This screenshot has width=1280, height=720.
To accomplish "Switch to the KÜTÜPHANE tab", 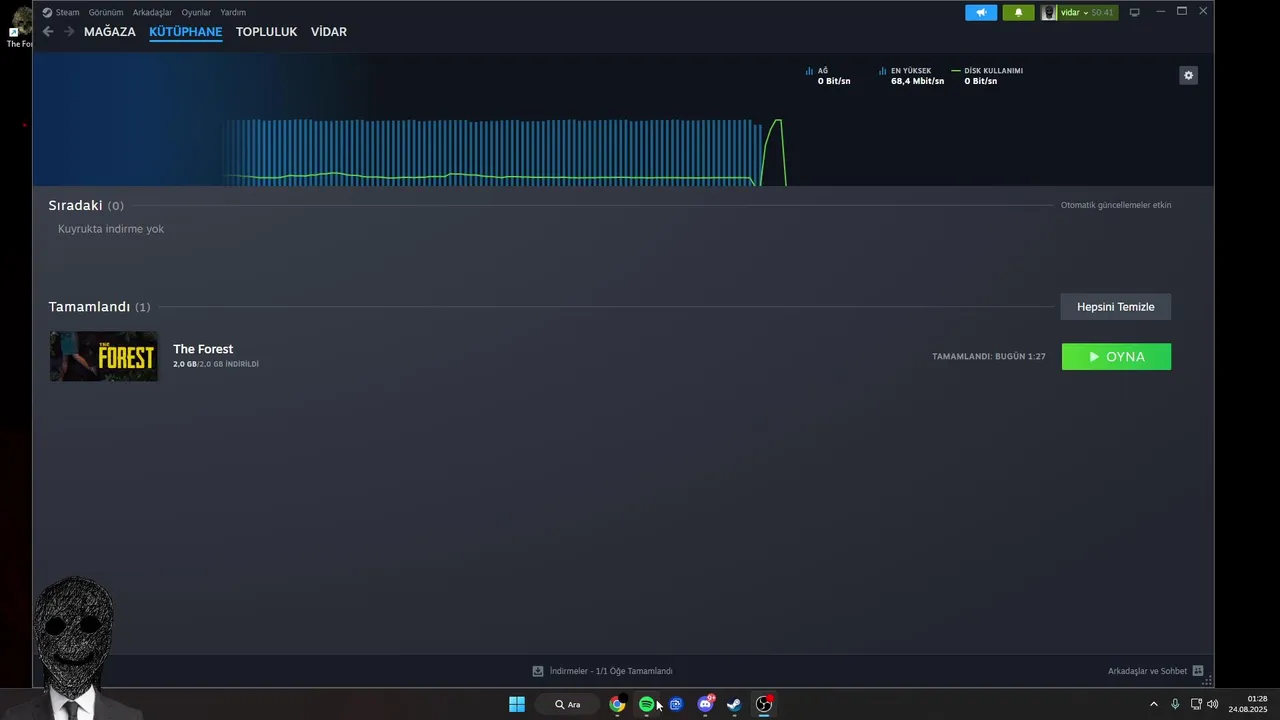I will click(x=186, y=32).
